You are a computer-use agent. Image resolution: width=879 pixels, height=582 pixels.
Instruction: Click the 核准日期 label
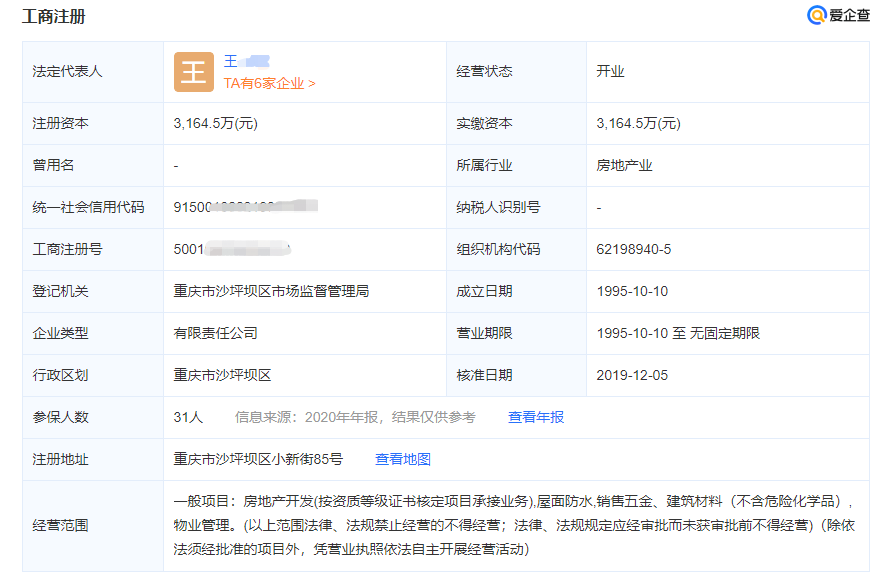click(x=484, y=375)
